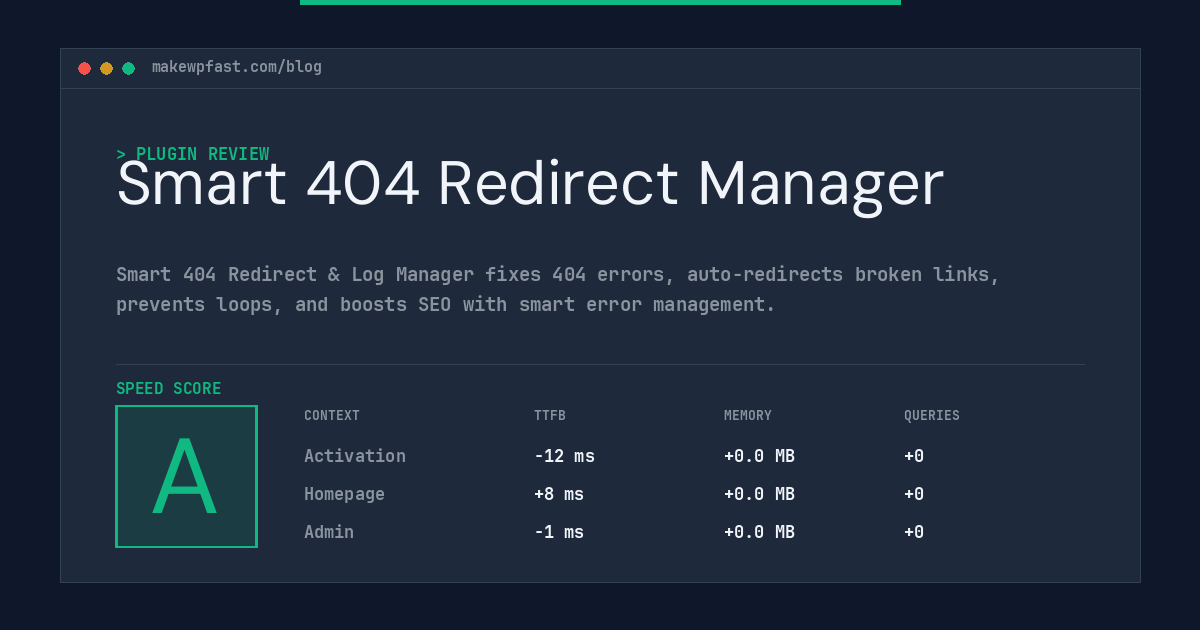
Task: Click the +8 ms TTFB value
Action: [x=559, y=494]
